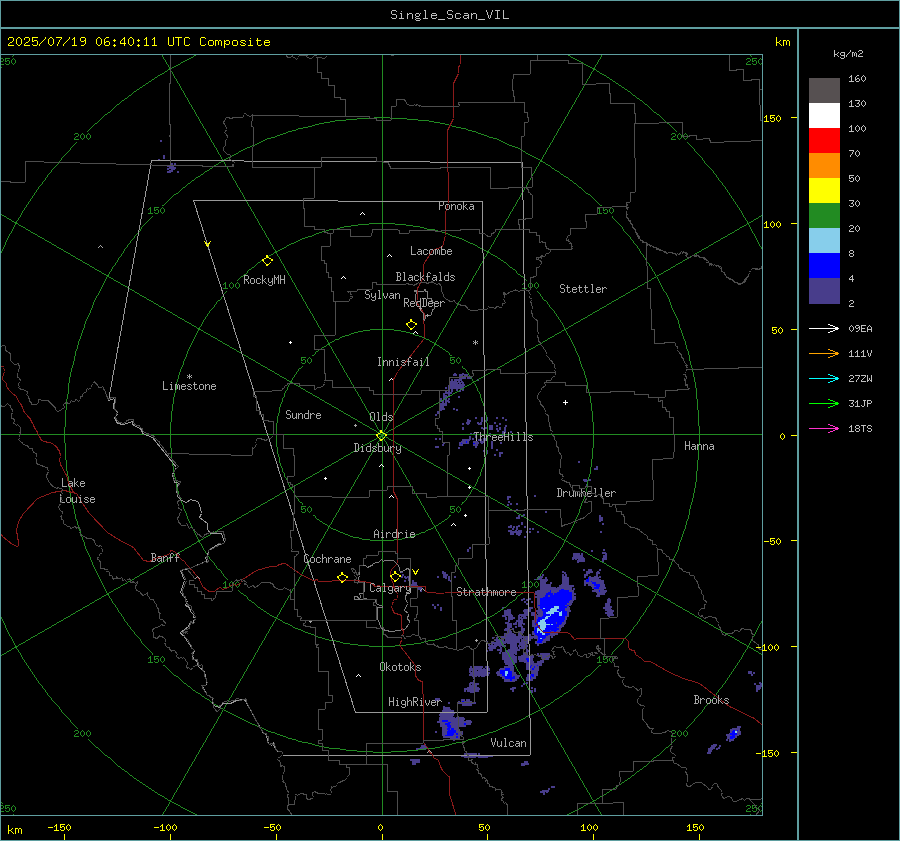Pick the orange 50-70 legend swatch
This screenshot has width=900, height=841.
[x=824, y=166]
